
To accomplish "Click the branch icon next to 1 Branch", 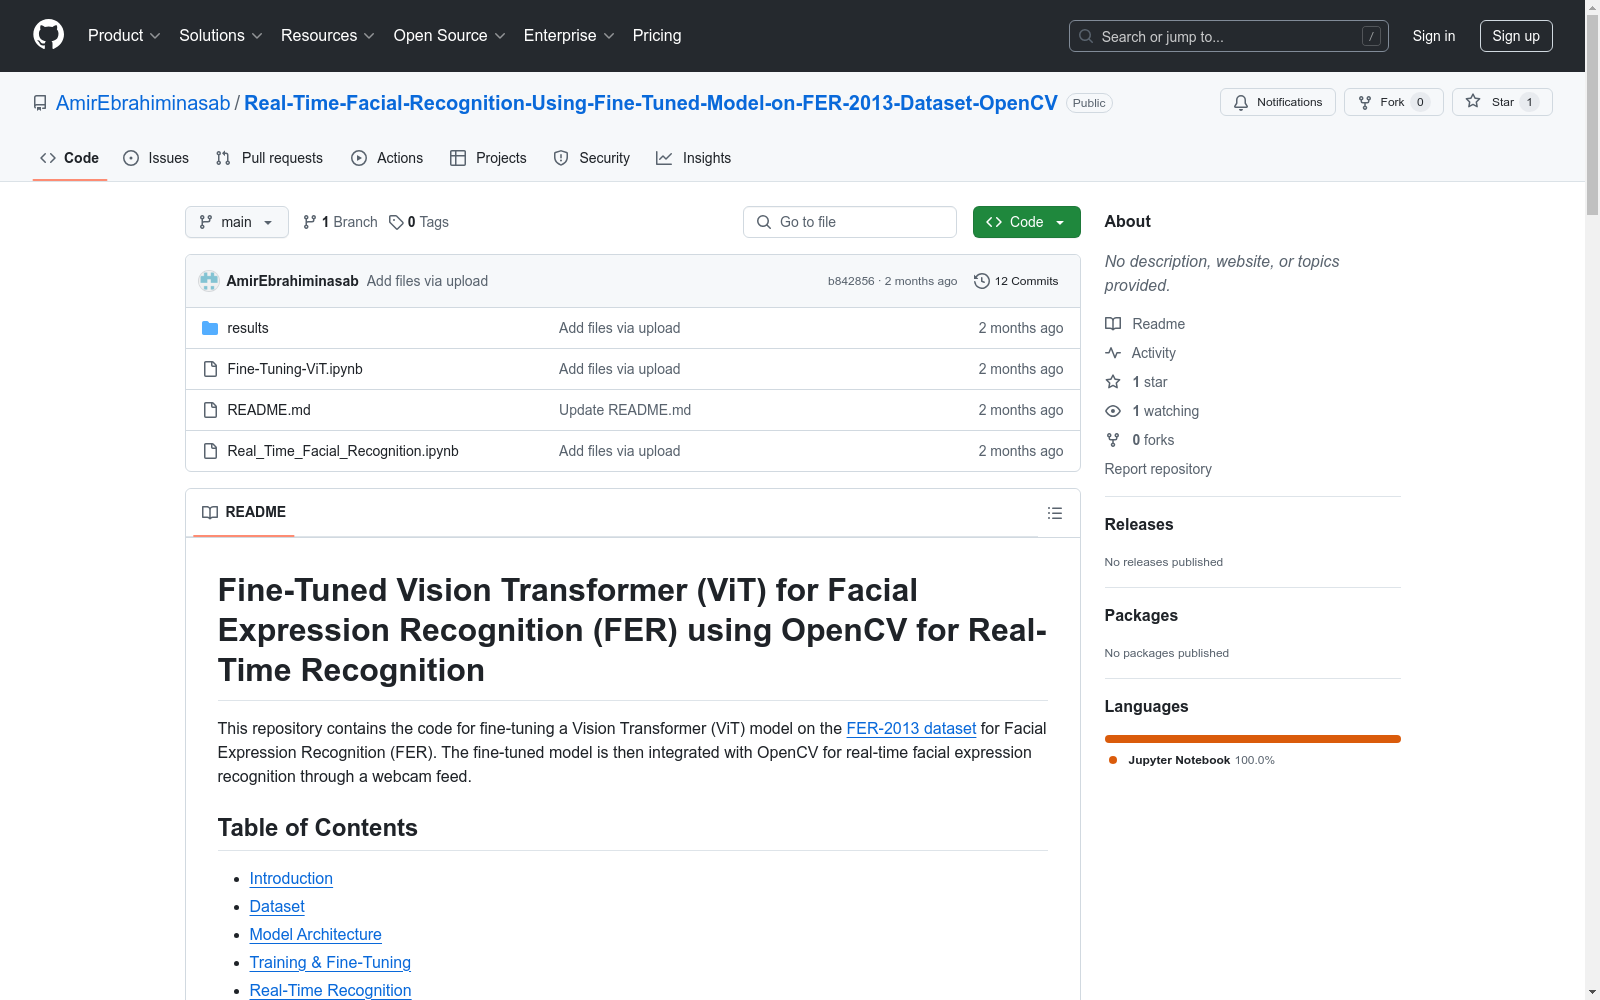I will click(310, 222).
